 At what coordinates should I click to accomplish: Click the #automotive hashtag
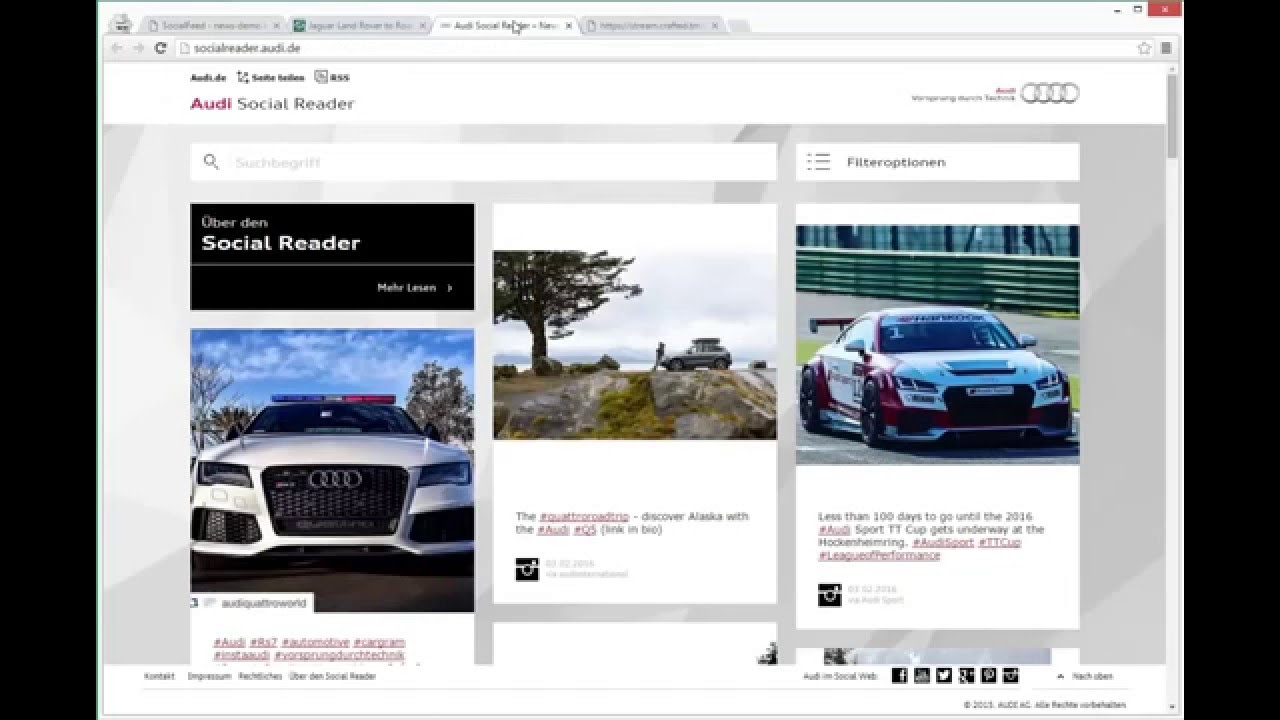pyautogui.click(x=316, y=642)
